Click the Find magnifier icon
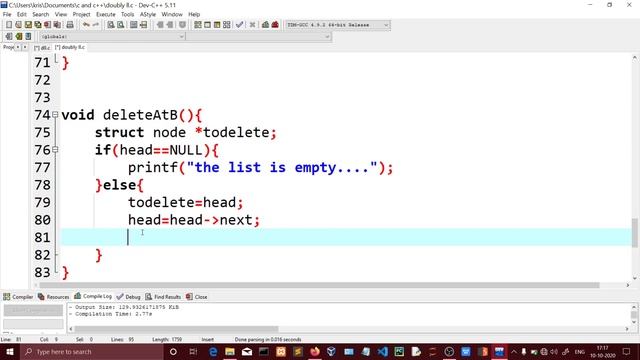This screenshot has width=640, height=360. pos(111,25)
